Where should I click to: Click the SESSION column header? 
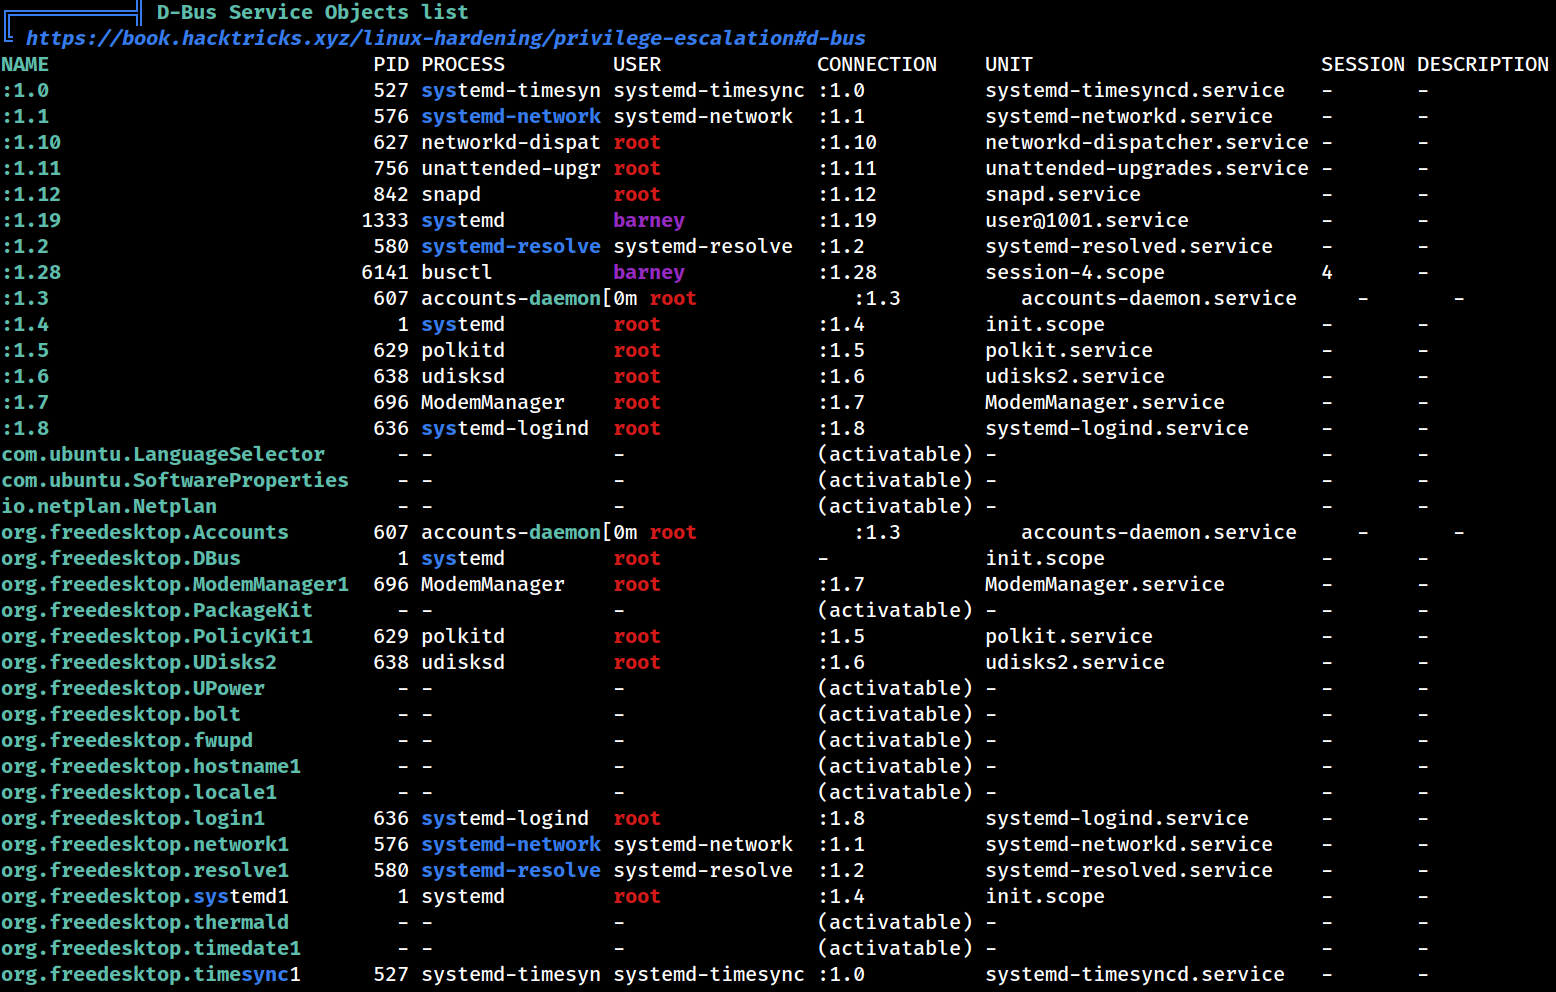click(x=1363, y=64)
